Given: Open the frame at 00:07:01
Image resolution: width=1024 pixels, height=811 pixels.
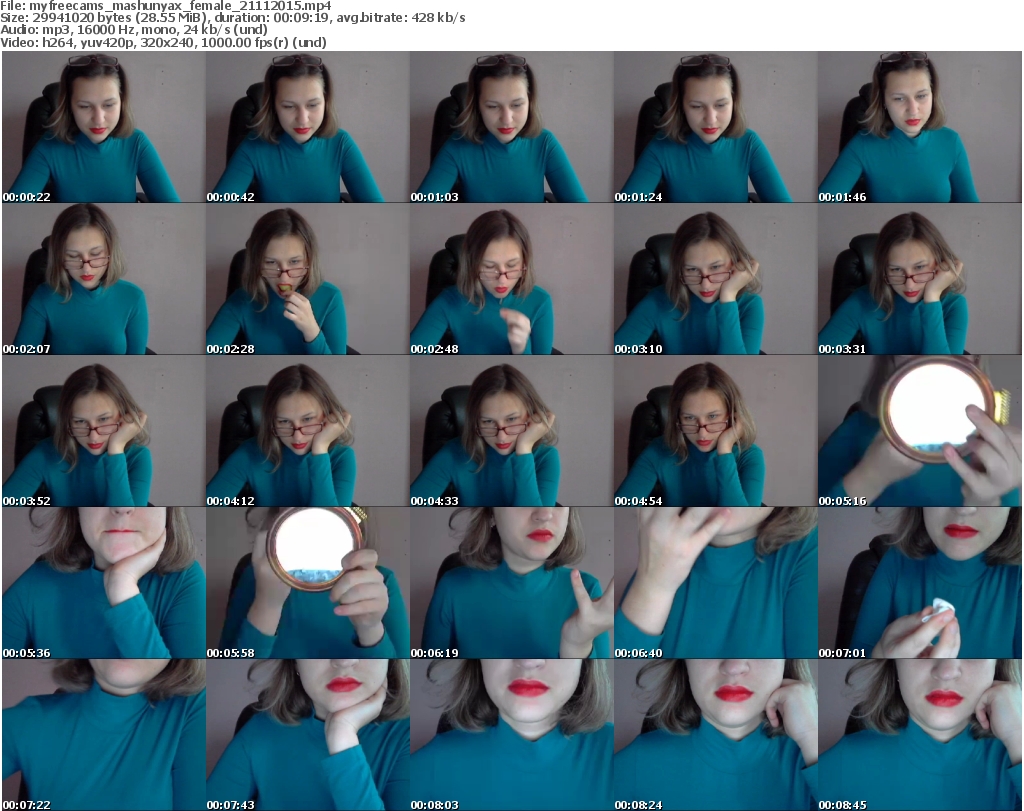Looking at the screenshot, I should pos(919,583).
